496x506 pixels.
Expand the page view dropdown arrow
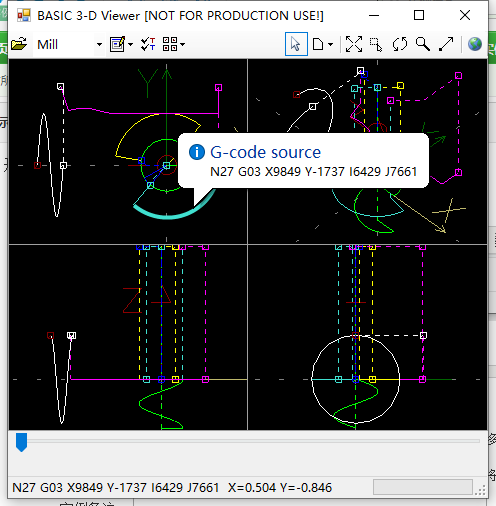click(x=330, y=44)
